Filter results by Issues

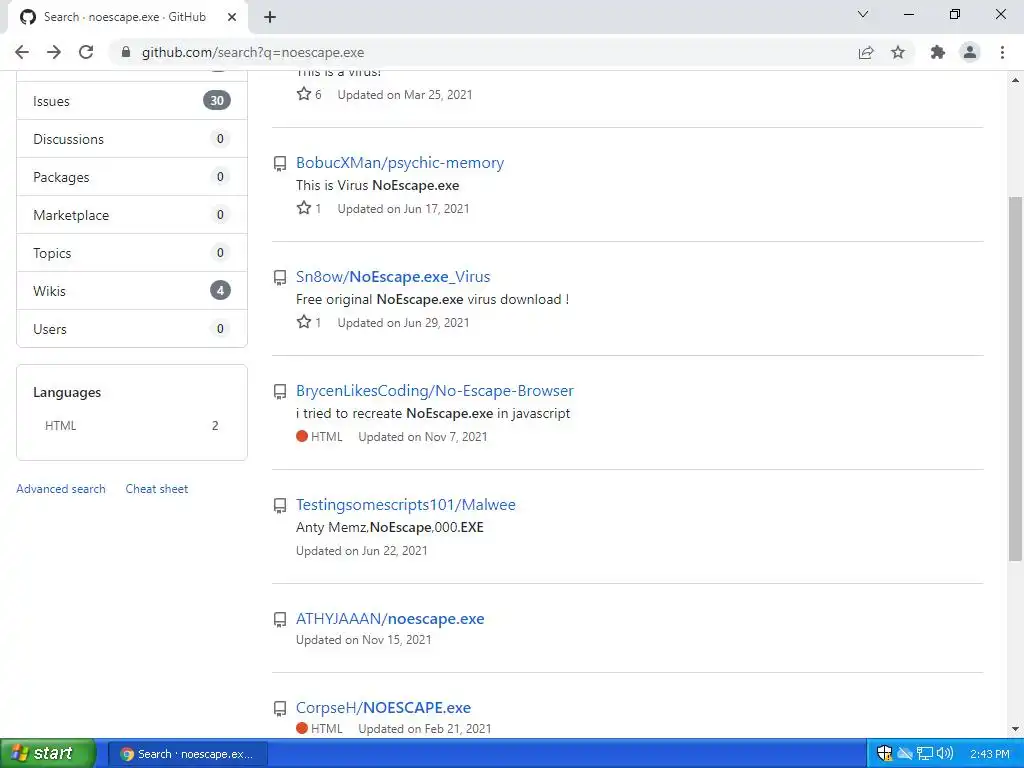132,101
